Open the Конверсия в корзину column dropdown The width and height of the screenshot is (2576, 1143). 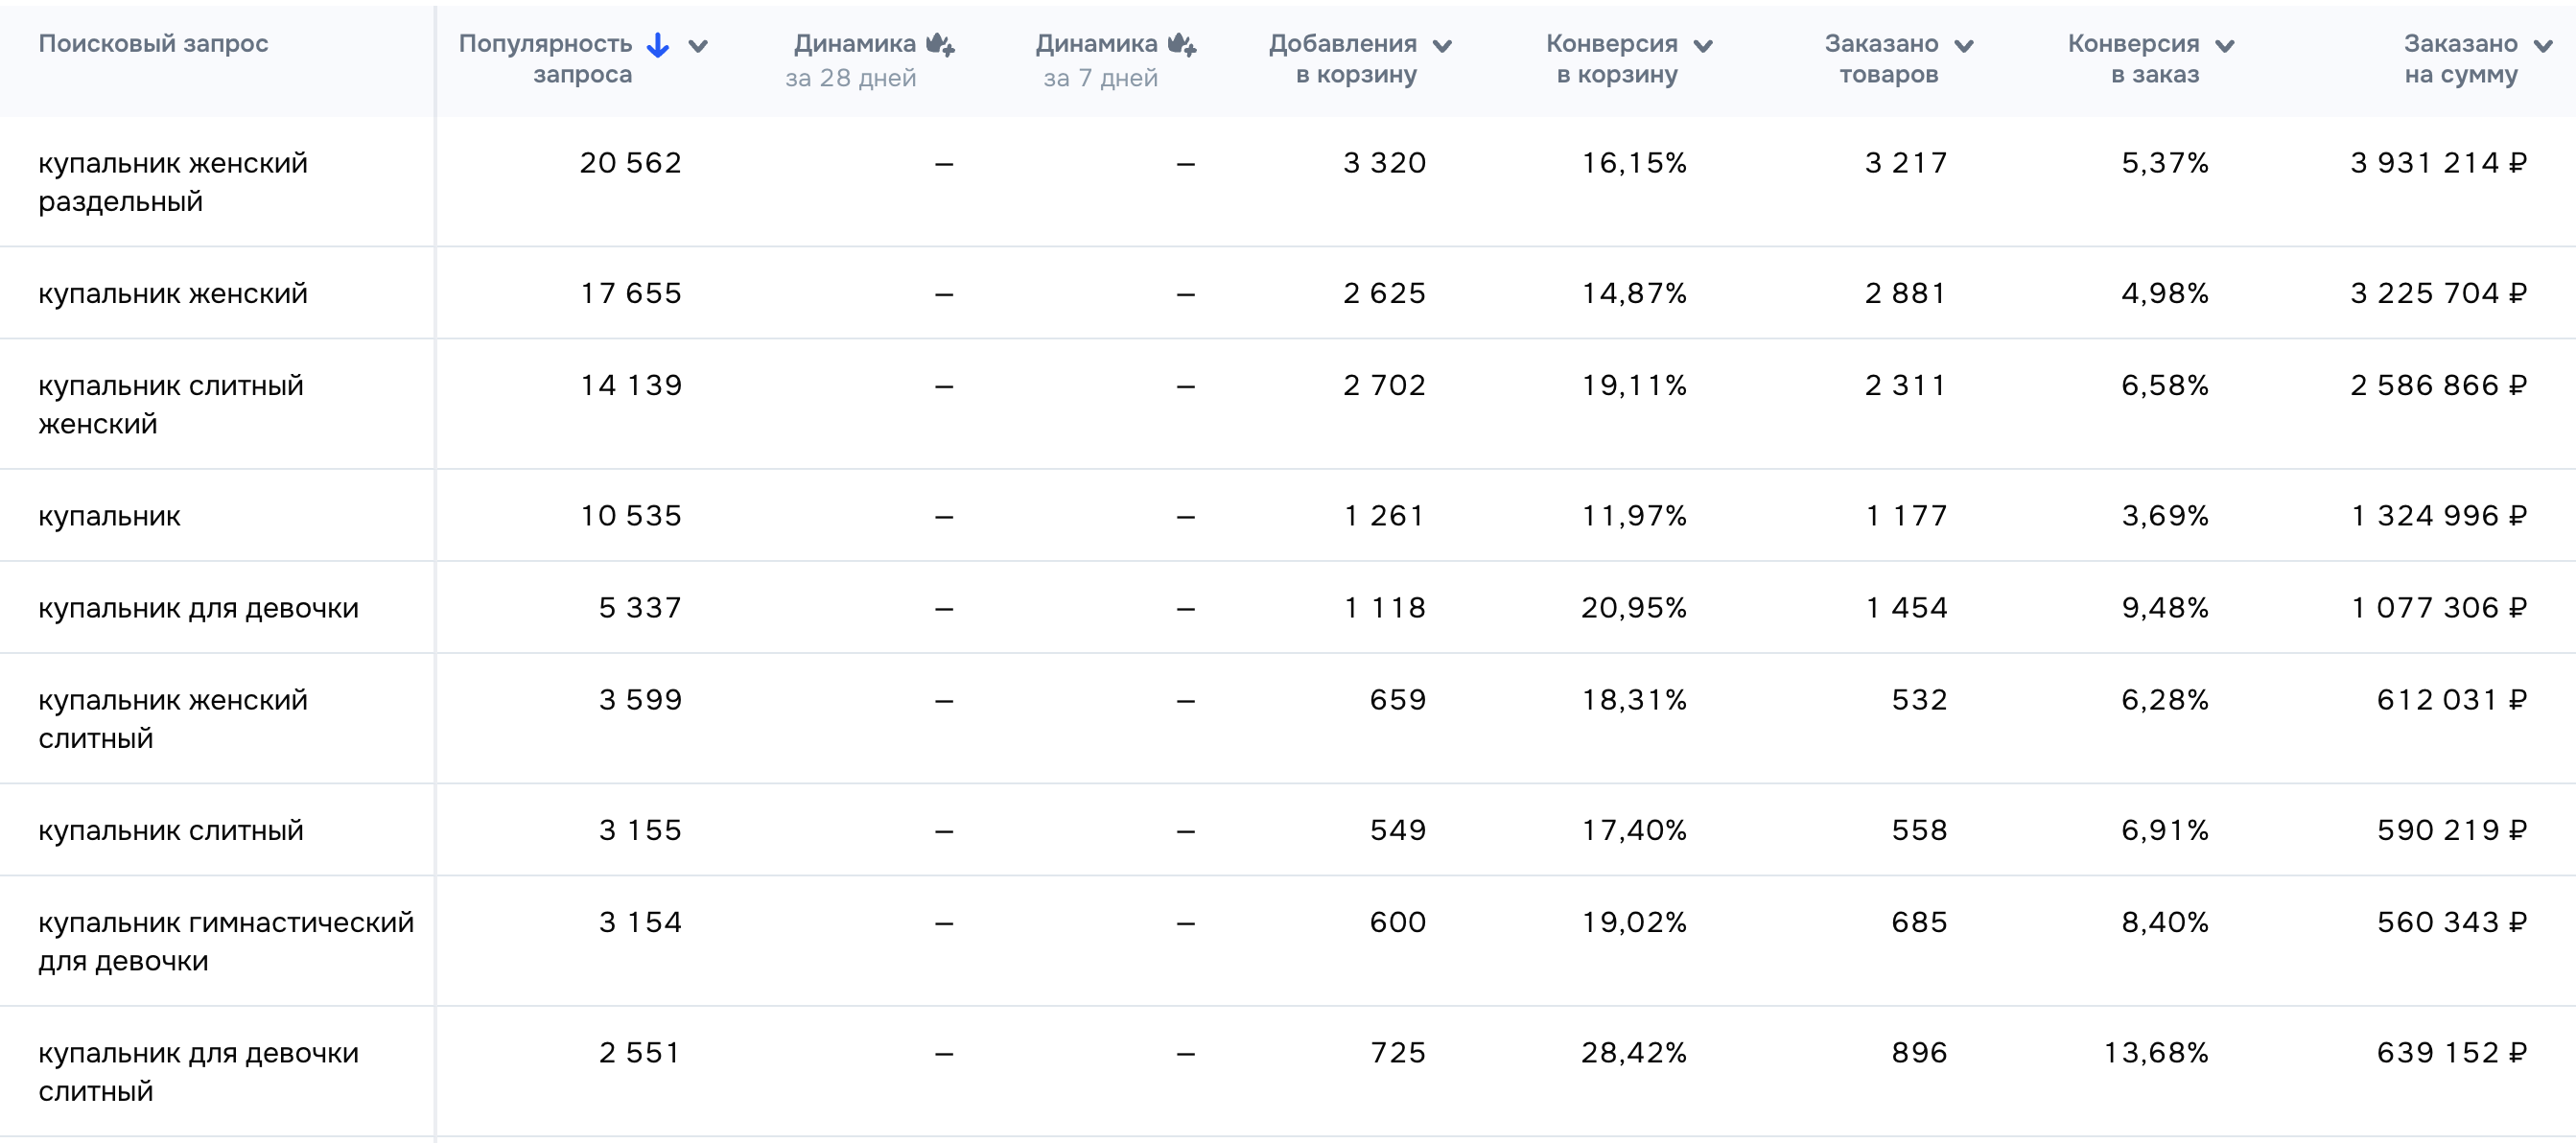(x=1703, y=46)
